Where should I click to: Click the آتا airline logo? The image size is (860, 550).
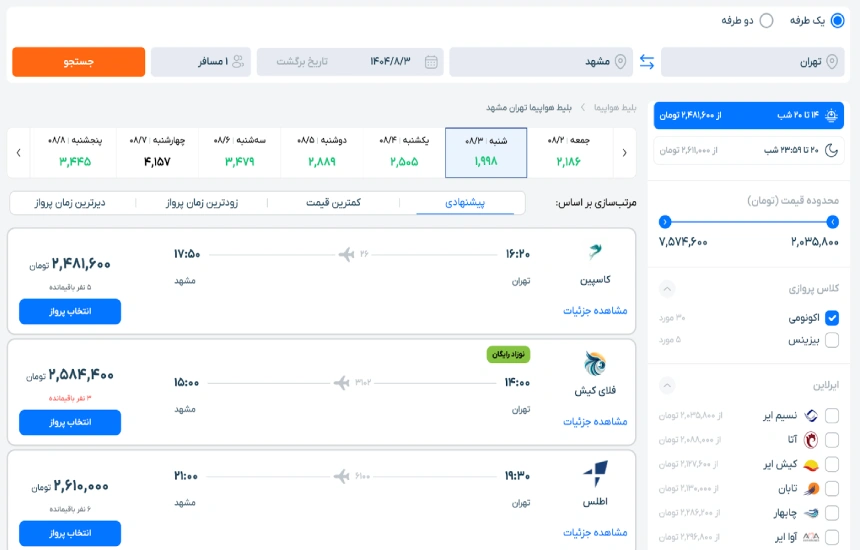[x=811, y=440]
